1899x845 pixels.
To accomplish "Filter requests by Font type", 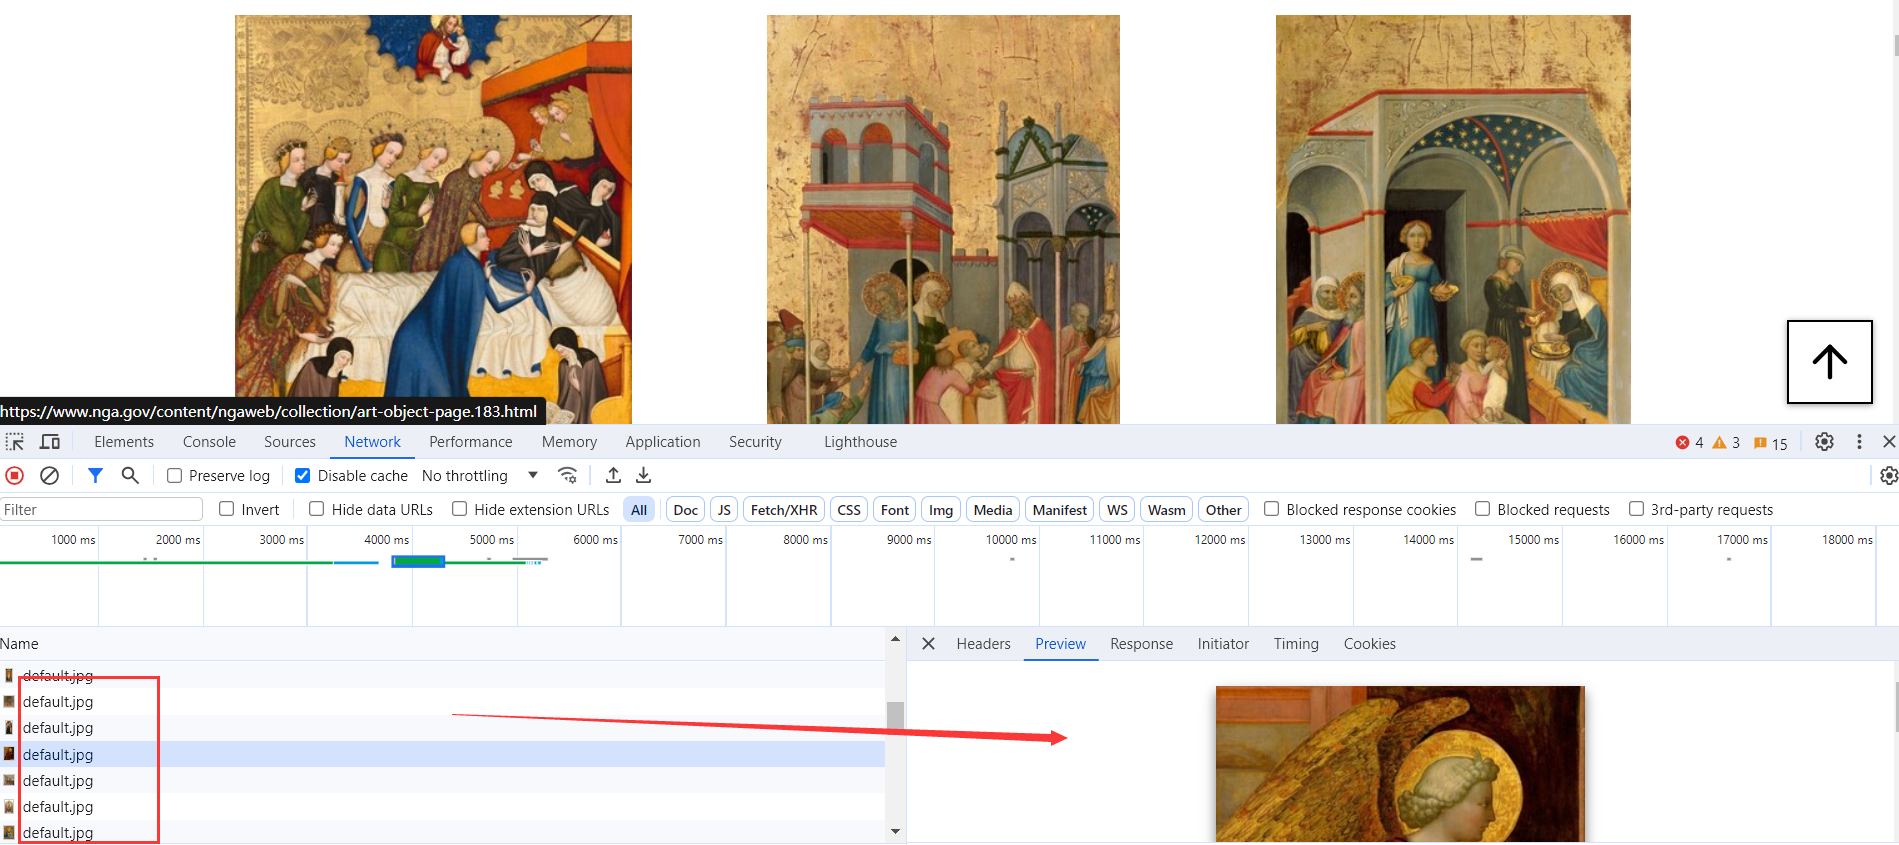I will 895,510.
